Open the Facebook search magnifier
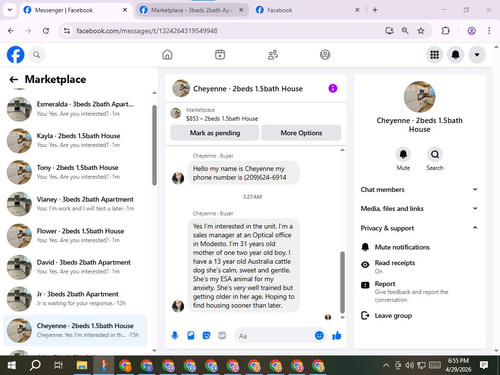 [37, 55]
